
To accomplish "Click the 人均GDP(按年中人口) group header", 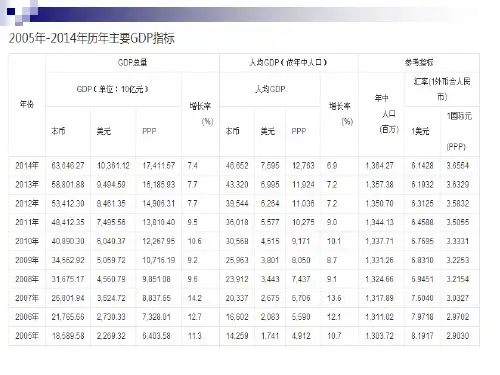I will (x=289, y=62).
